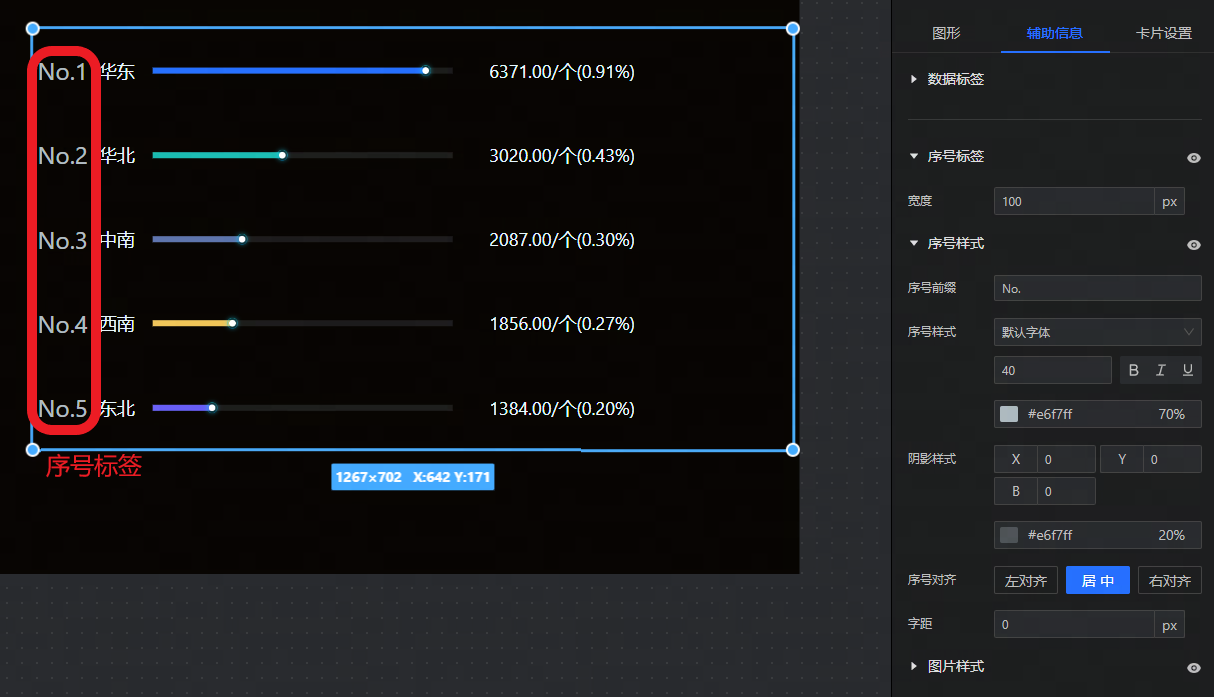
Task: Toggle visibility eye for 图片样式
Action: point(1193,668)
